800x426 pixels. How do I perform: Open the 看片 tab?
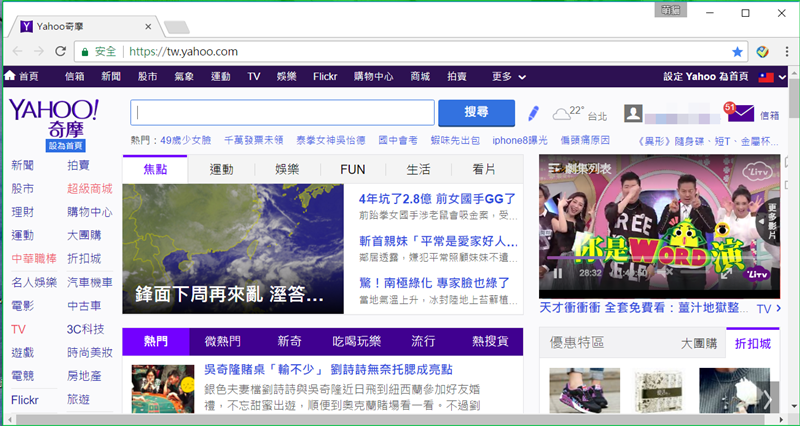[x=484, y=169]
